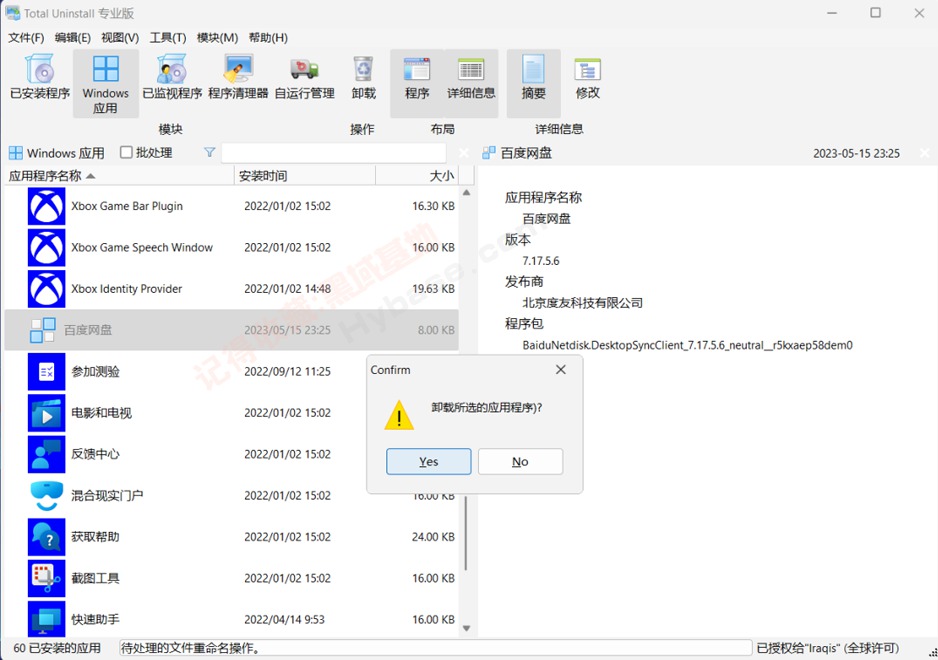The image size is (938, 660).
Task: Select the 快速助手 row name
Action: click(x=95, y=619)
